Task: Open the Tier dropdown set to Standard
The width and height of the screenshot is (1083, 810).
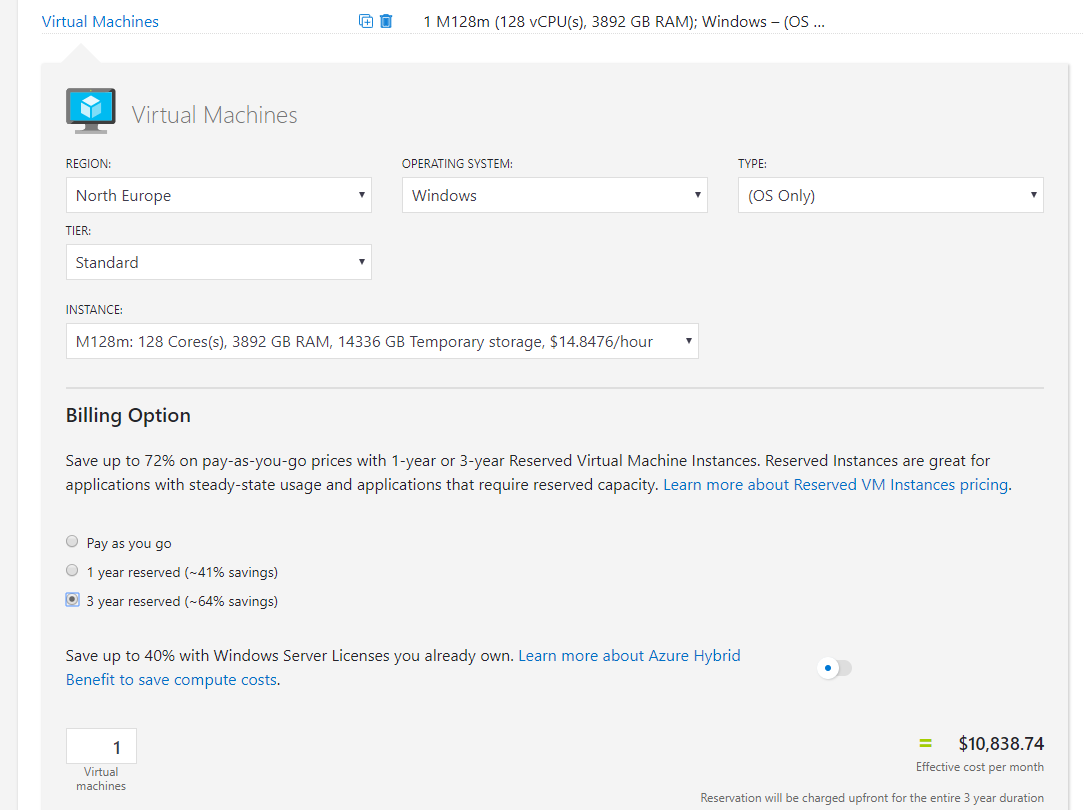Action: point(218,263)
